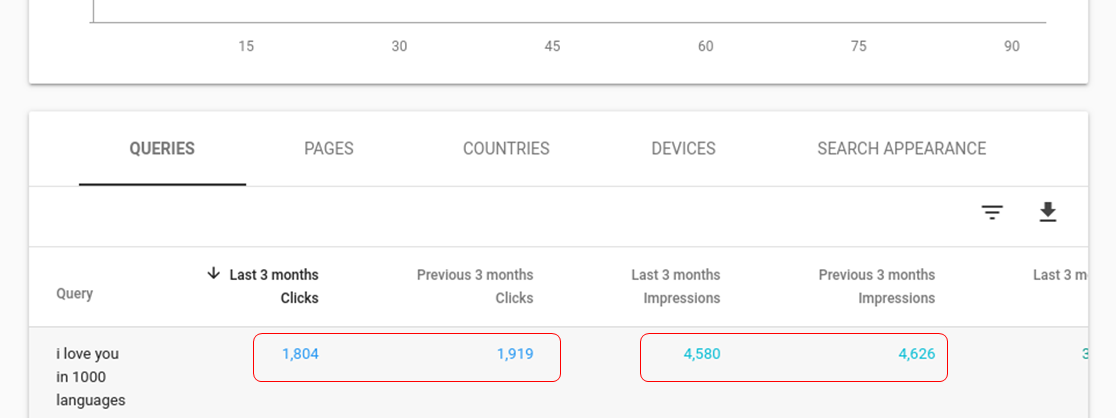Viewport: 1116px width, 418px height.
Task: Show the Search Appearance tab
Action: coord(901,149)
